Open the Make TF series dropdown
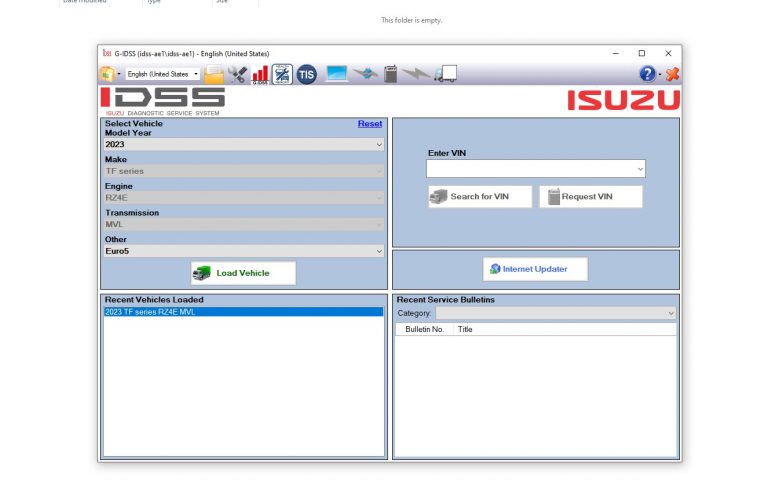The width and height of the screenshot is (768, 489). [x=243, y=171]
